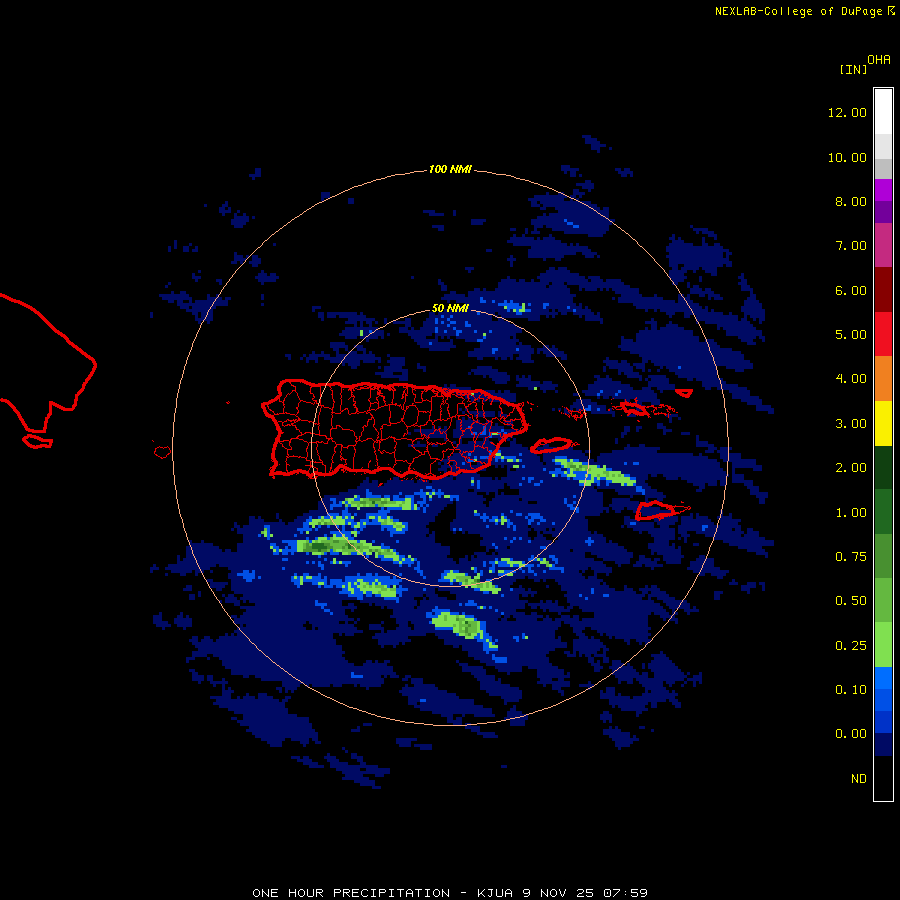The height and width of the screenshot is (900, 900).
Task: Click the 10.00 legend value
Action: pos(847,157)
